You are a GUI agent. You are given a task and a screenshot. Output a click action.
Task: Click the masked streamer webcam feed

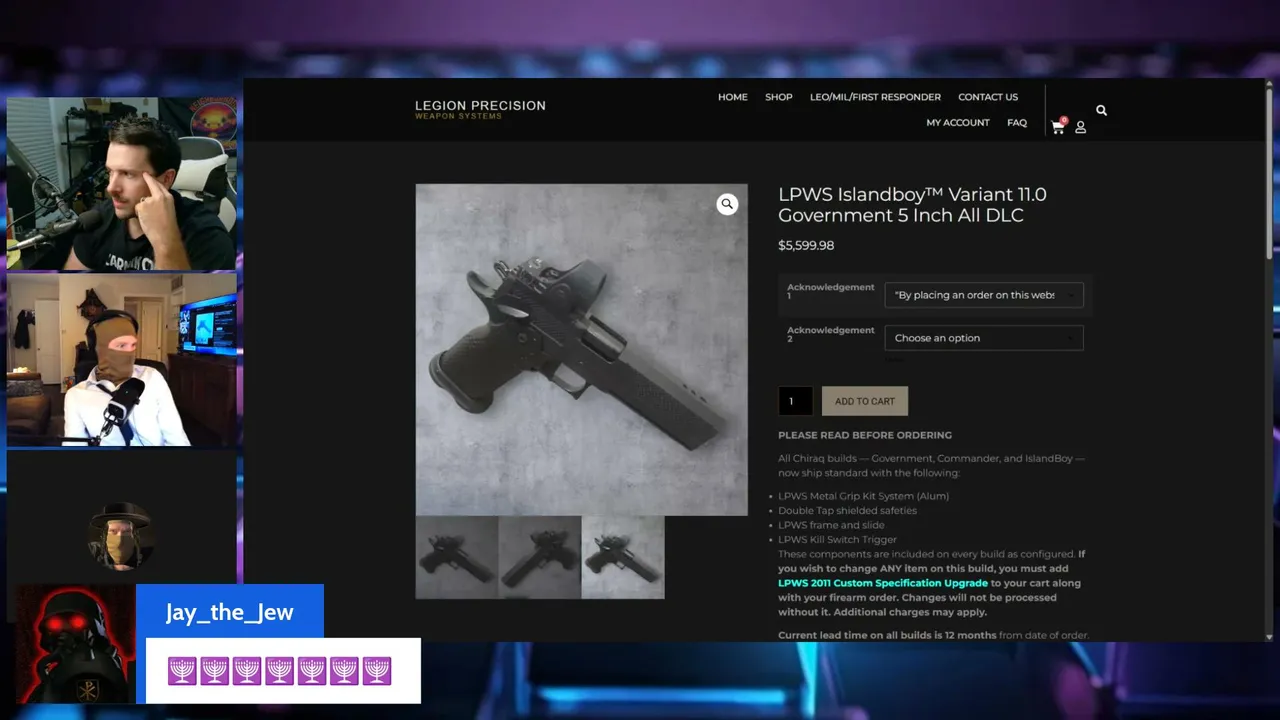122,360
